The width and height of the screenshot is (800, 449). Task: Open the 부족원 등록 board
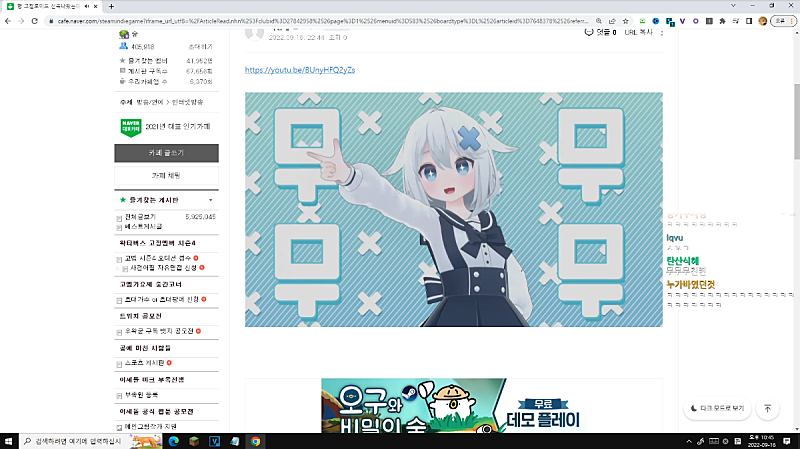(141, 395)
